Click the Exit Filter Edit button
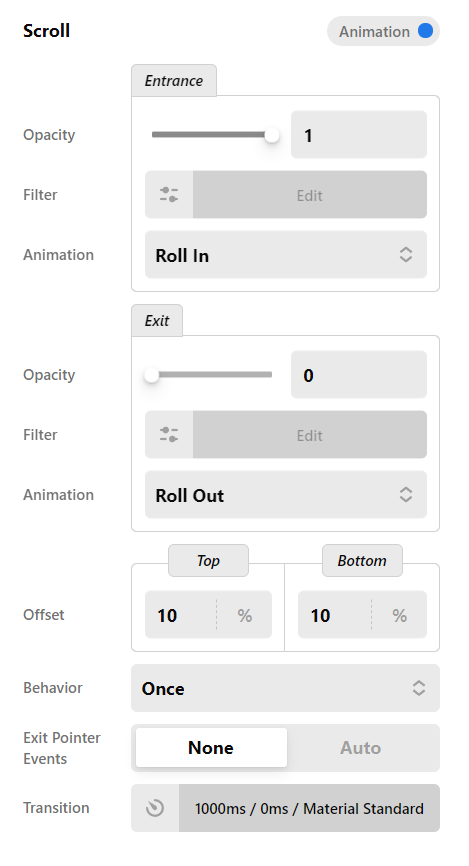The width and height of the screenshot is (469, 866). 309,434
